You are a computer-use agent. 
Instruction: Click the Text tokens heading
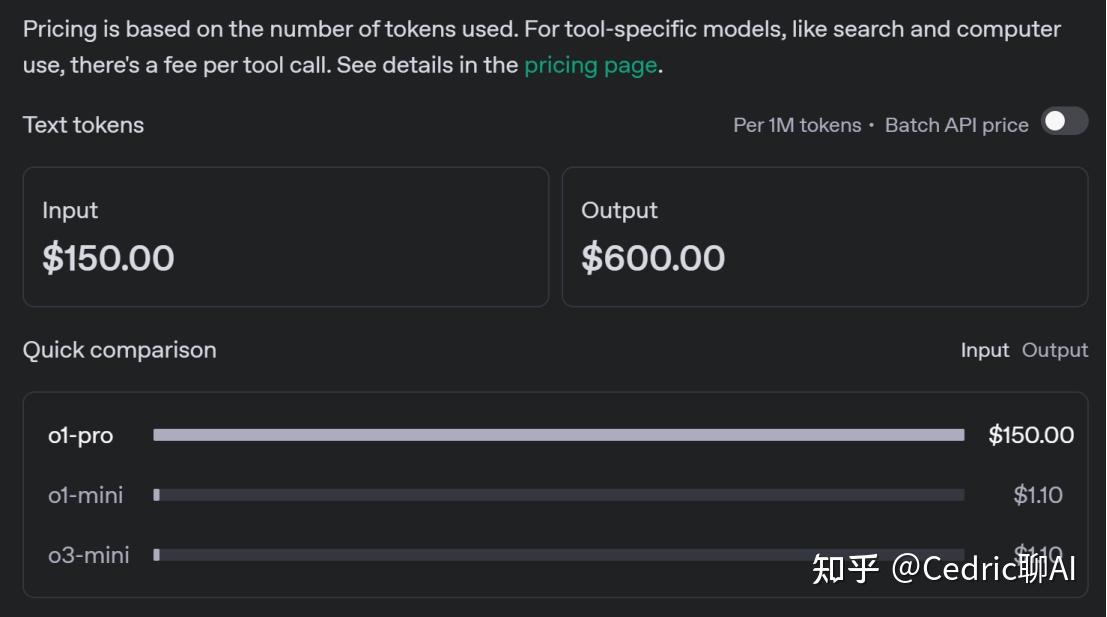click(x=83, y=124)
